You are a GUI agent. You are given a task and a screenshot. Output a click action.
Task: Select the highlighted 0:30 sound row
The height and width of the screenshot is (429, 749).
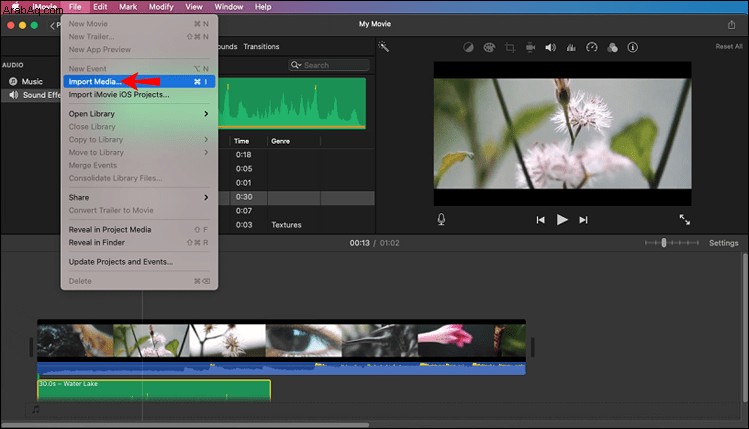click(296, 197)
